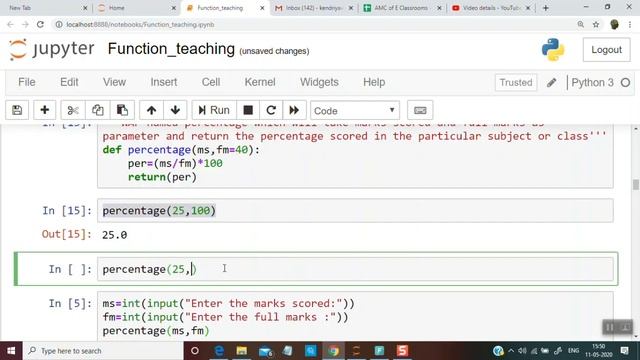Viewport: 640px width, 360px height.
Task: Reload the notebook page
Action: (x=40, y=24)
